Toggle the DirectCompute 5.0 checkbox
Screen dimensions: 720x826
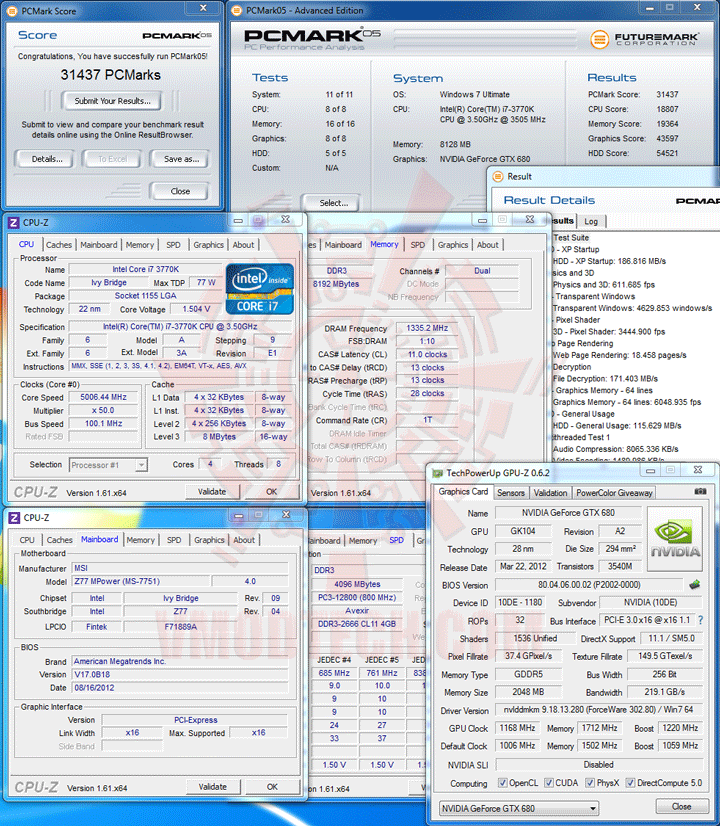click(630, 783)
